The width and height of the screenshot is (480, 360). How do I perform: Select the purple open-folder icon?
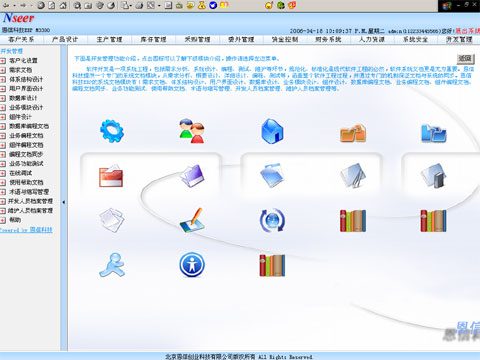[x=192, y=176]
